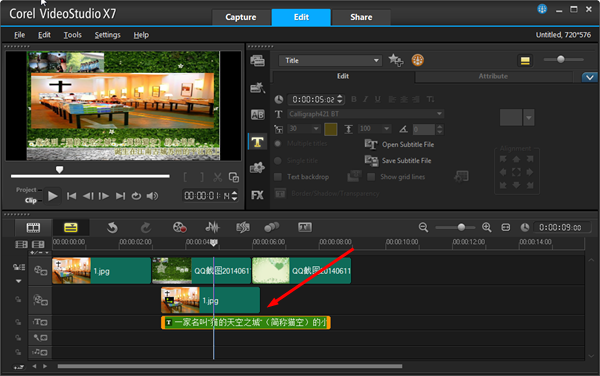Viewport: 600px width, 376px height.
Task: Click the Play button in preview
Action: point(52,196)
